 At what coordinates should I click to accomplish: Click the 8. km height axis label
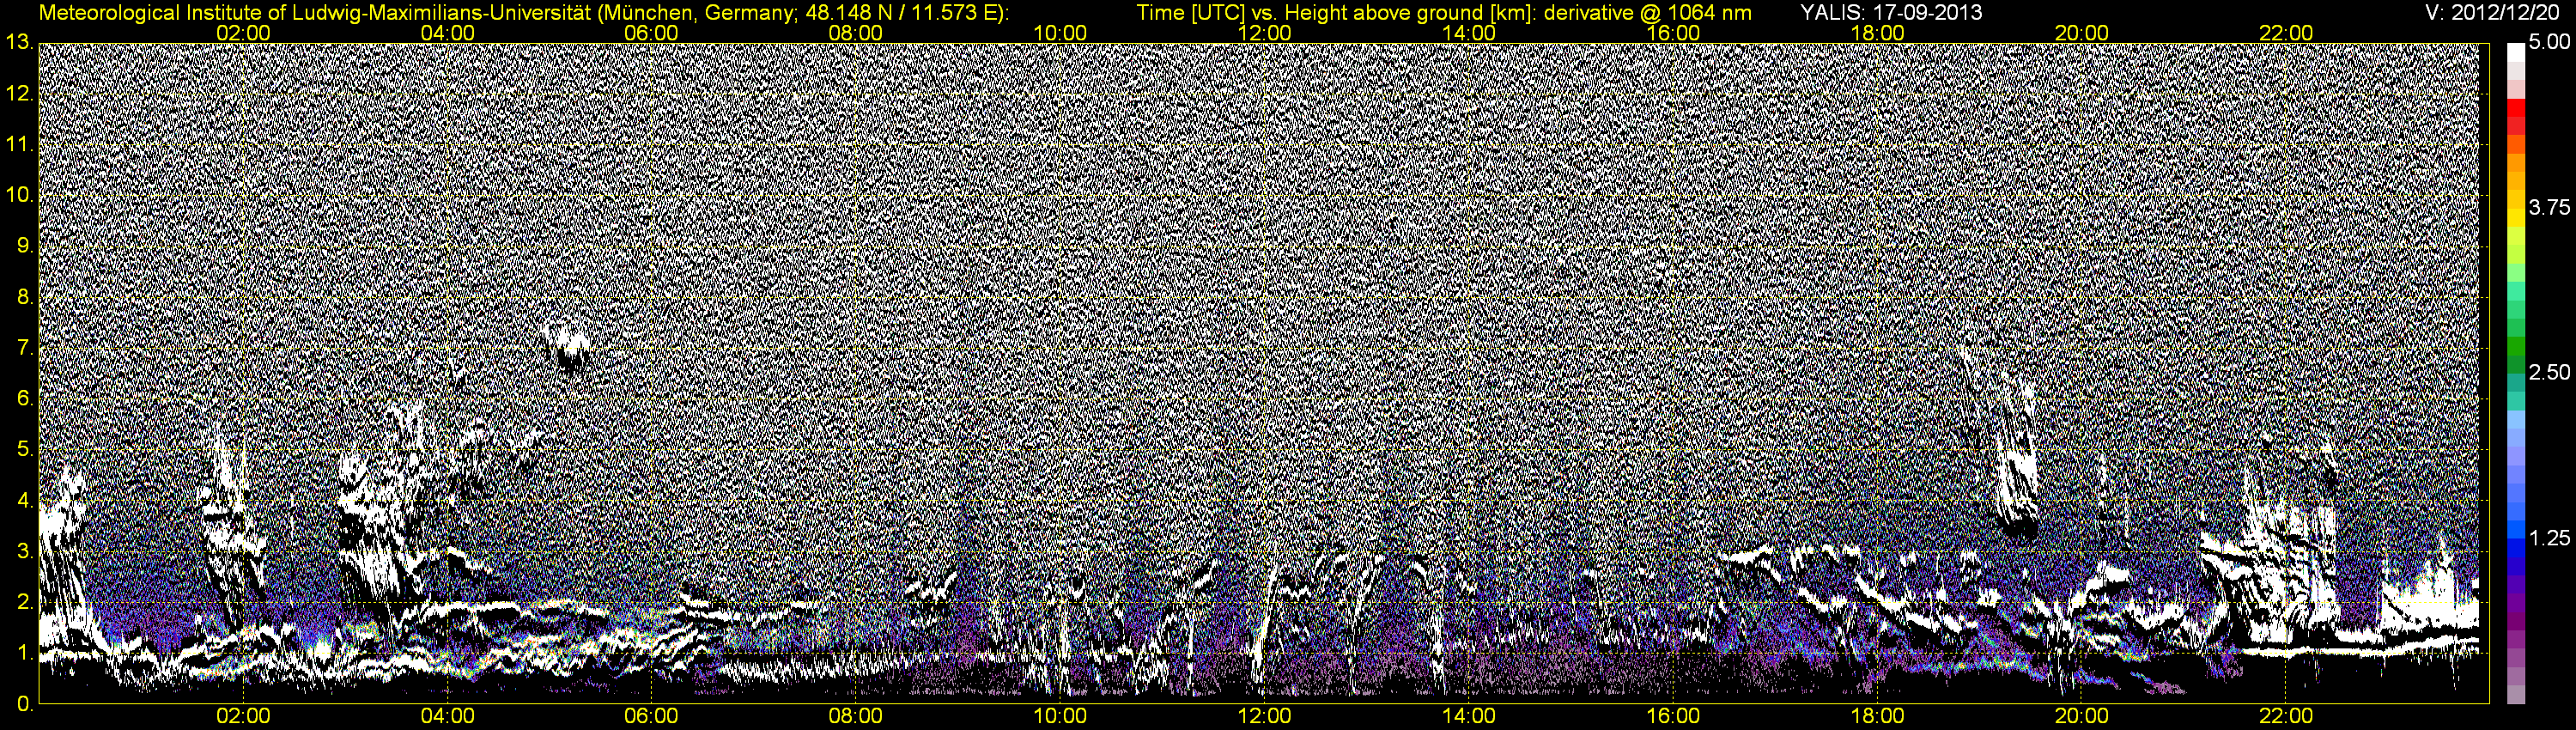[x=24, y=297]
